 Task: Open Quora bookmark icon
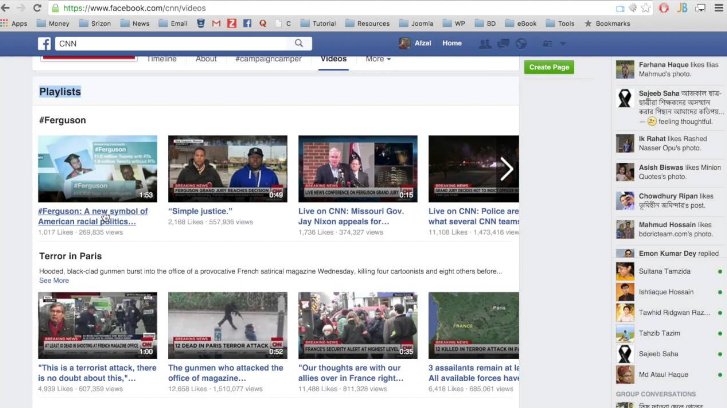(x=263, y=23)
